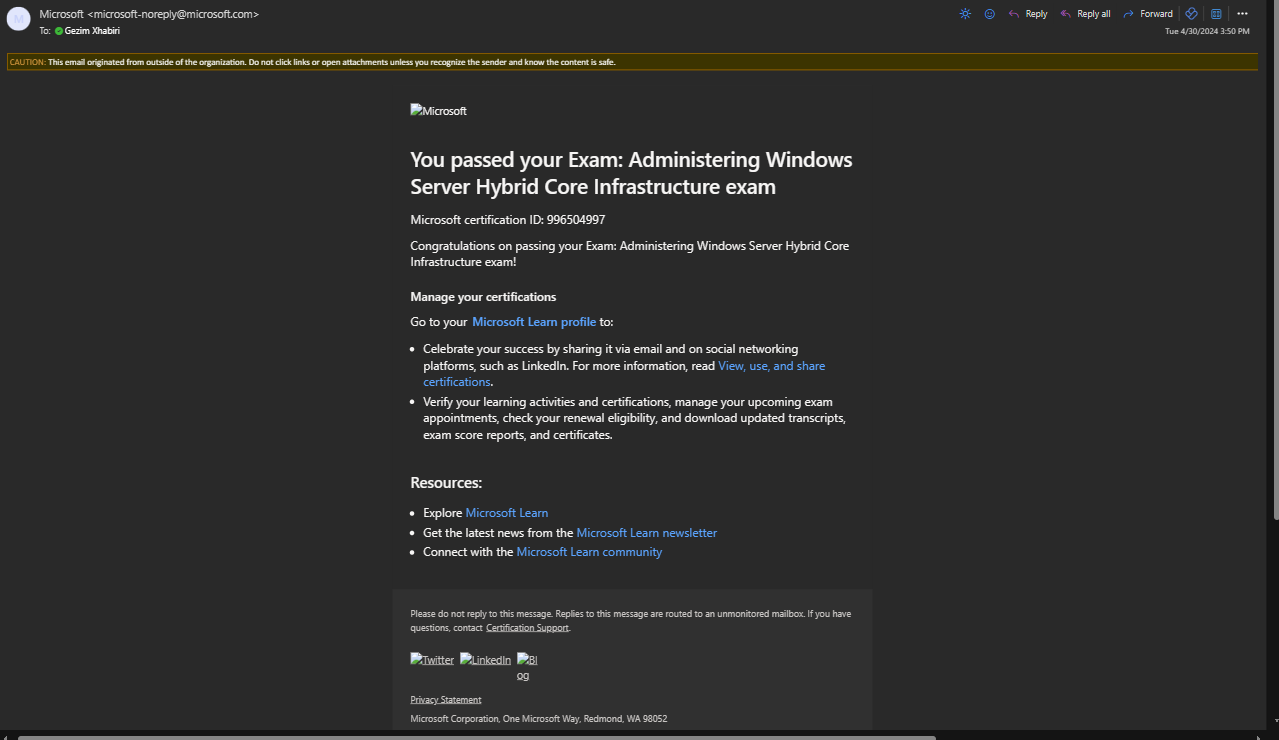Image resolution: width=1279 pixels, height=740 pixels.
Task: Open the emoji reaction smiley icon
Action: point(990,14)
